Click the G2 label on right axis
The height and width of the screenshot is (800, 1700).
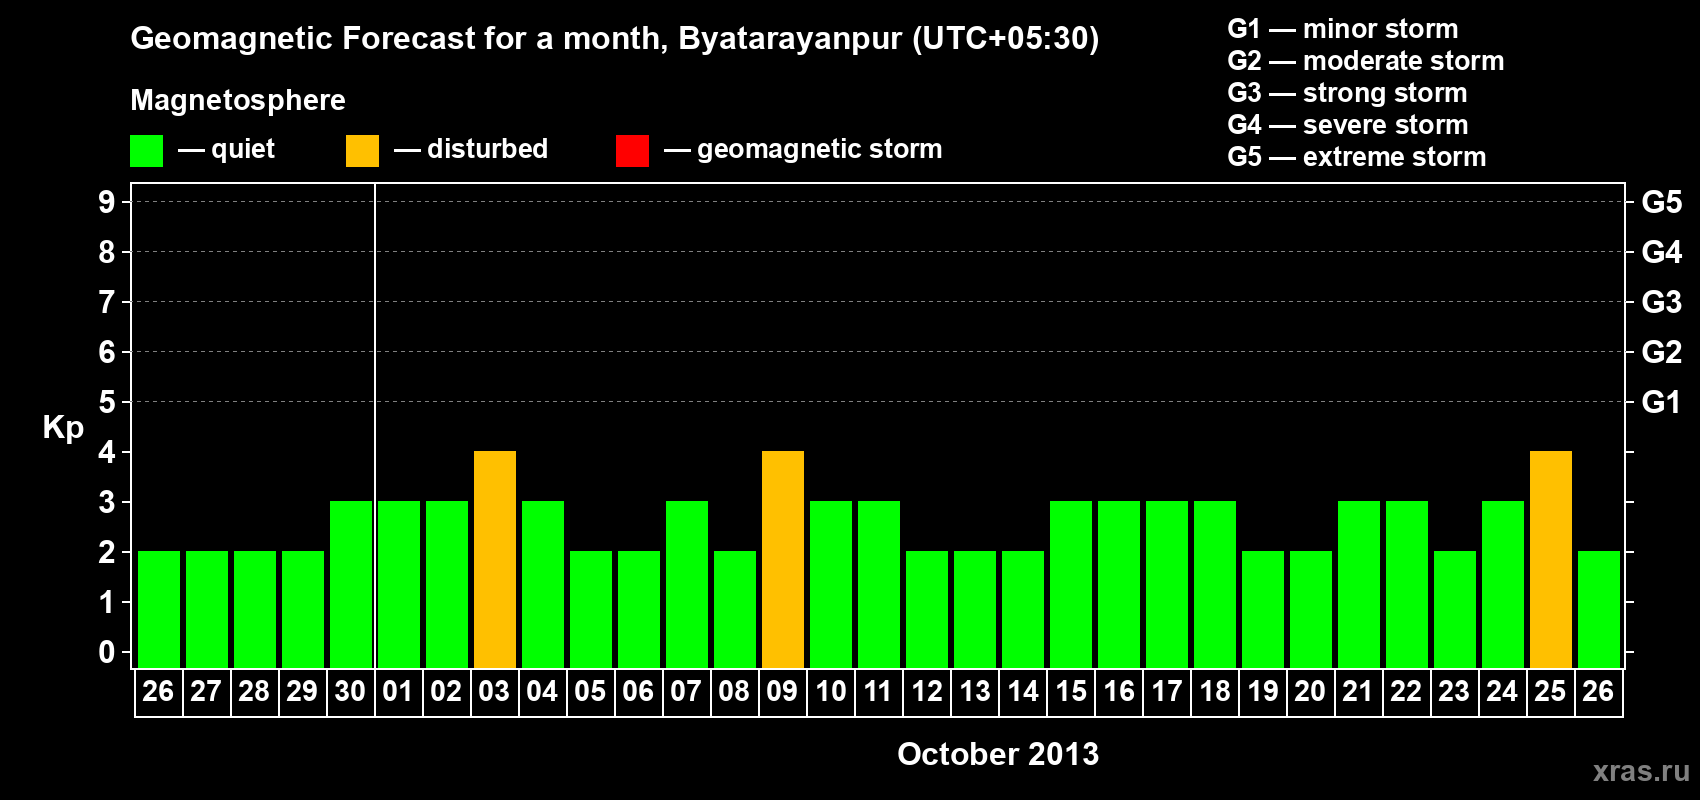(1661, 352)
